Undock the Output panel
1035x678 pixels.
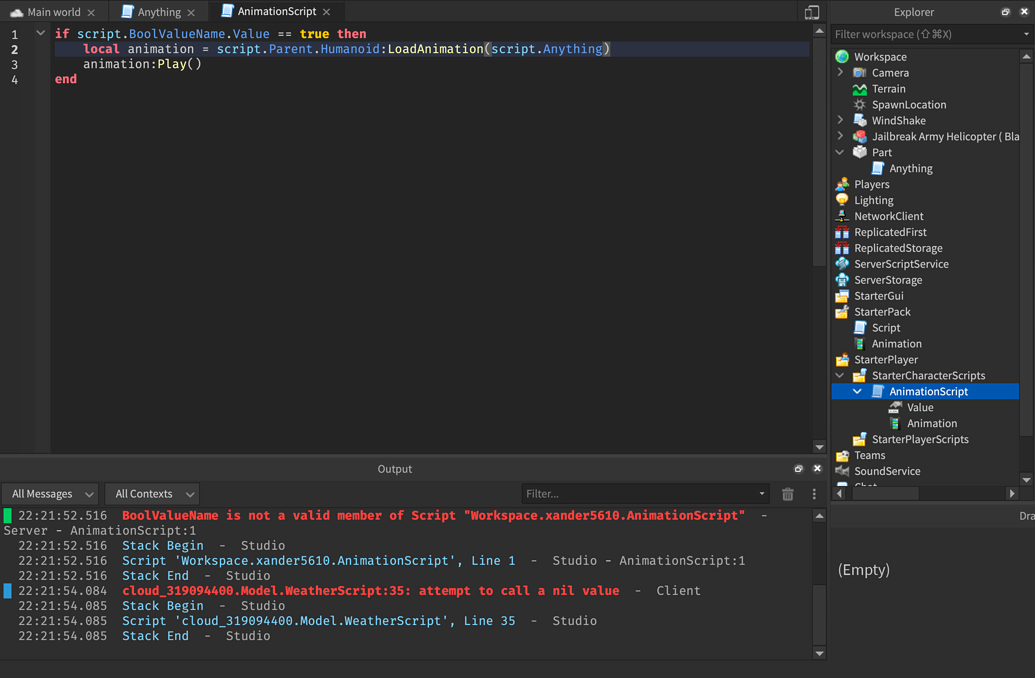[x=799, y=469]
